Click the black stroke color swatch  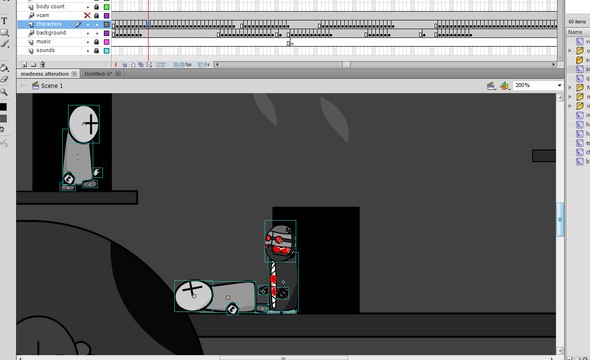click(3, 107)
